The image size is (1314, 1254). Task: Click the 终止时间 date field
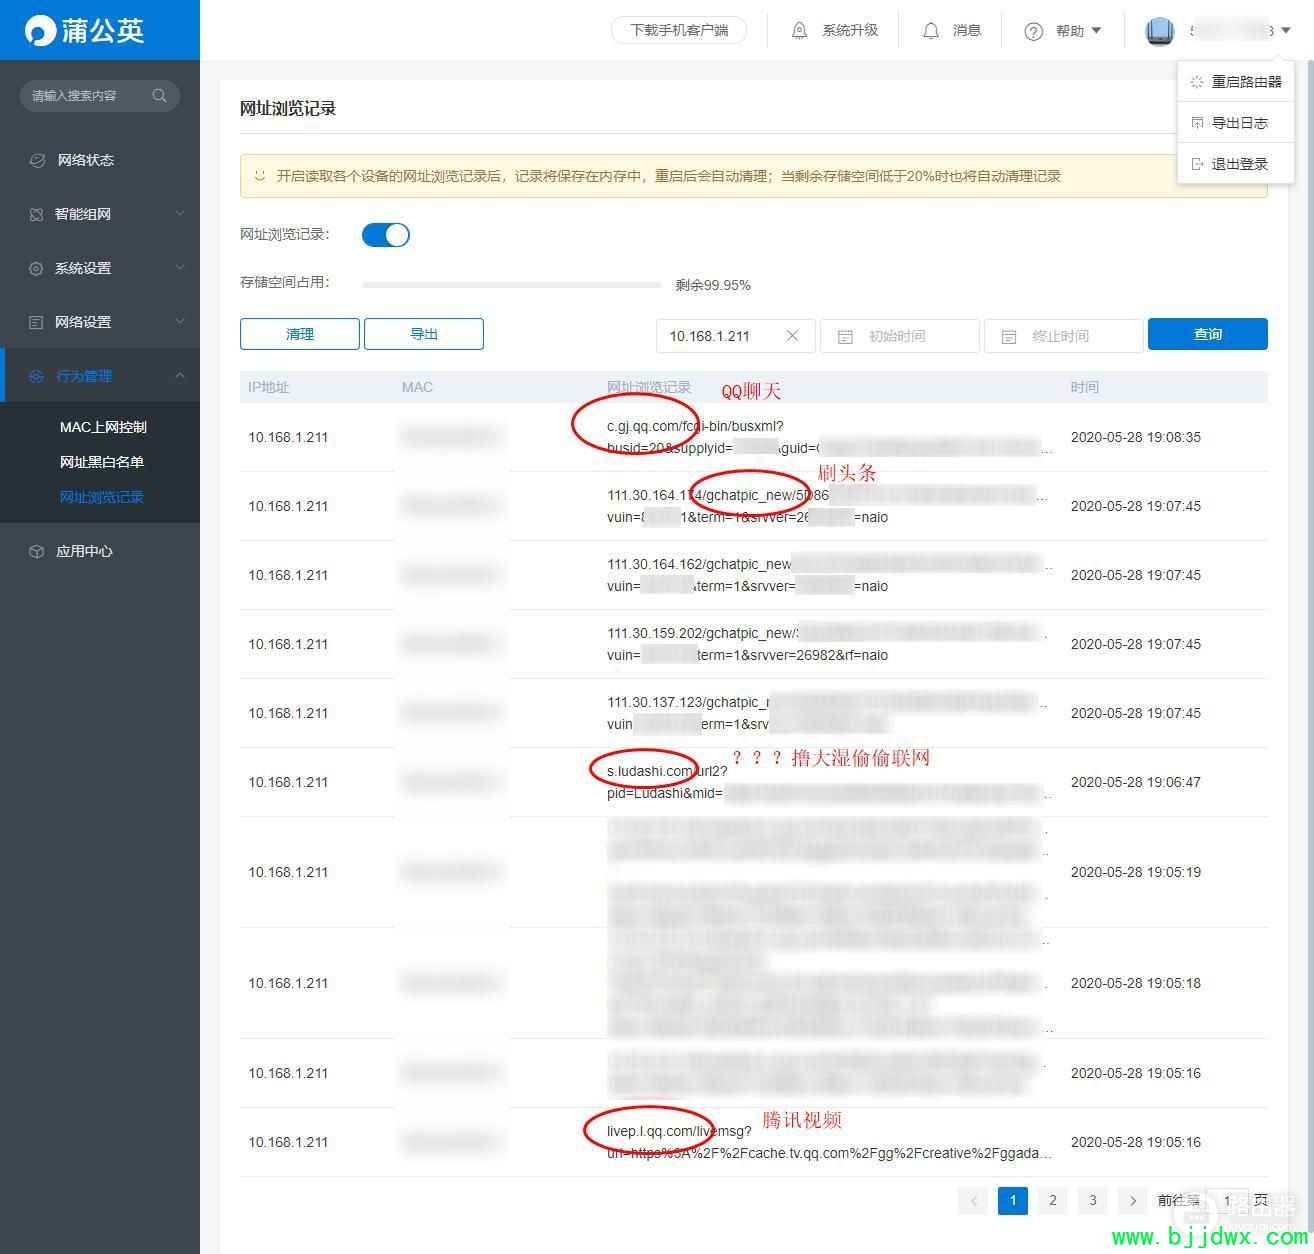coord(1064,336)
